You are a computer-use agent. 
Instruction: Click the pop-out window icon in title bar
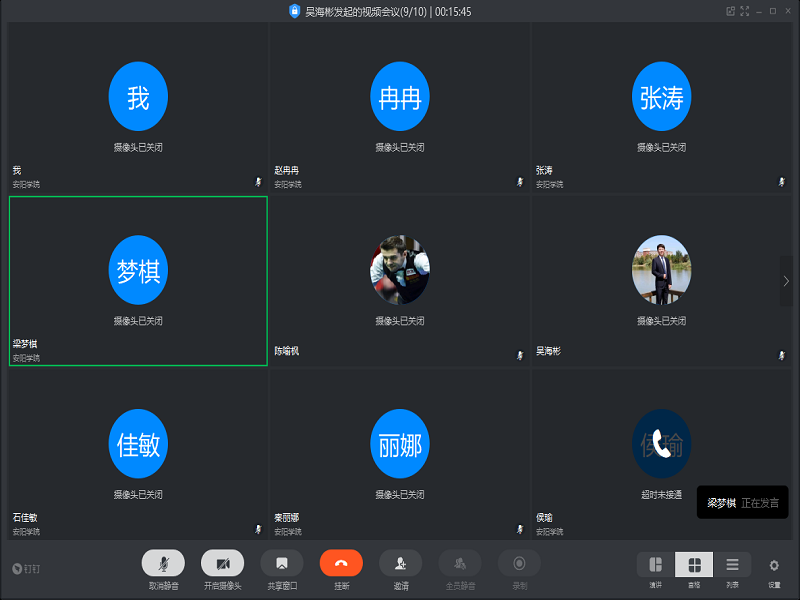click(x=730, y=11)
